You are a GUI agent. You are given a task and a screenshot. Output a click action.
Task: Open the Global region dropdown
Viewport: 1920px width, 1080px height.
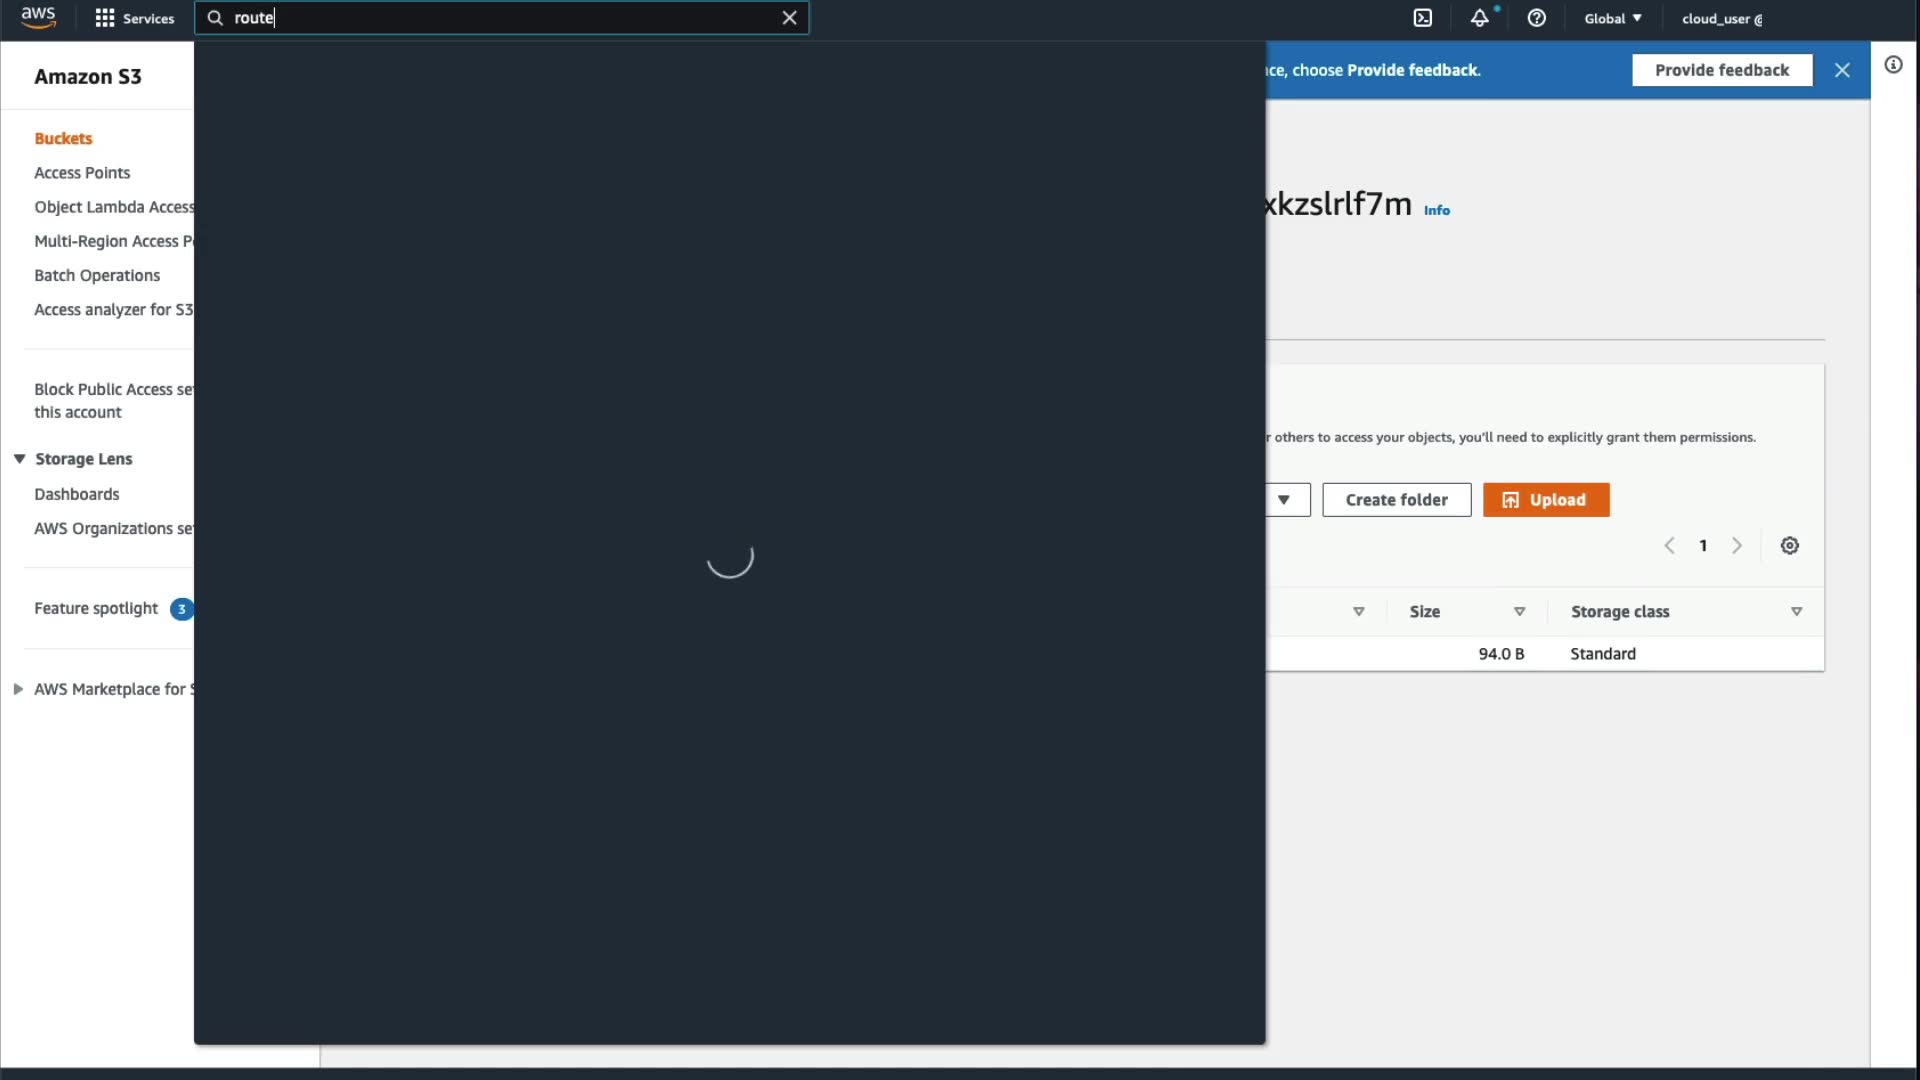pos(1612,18)
